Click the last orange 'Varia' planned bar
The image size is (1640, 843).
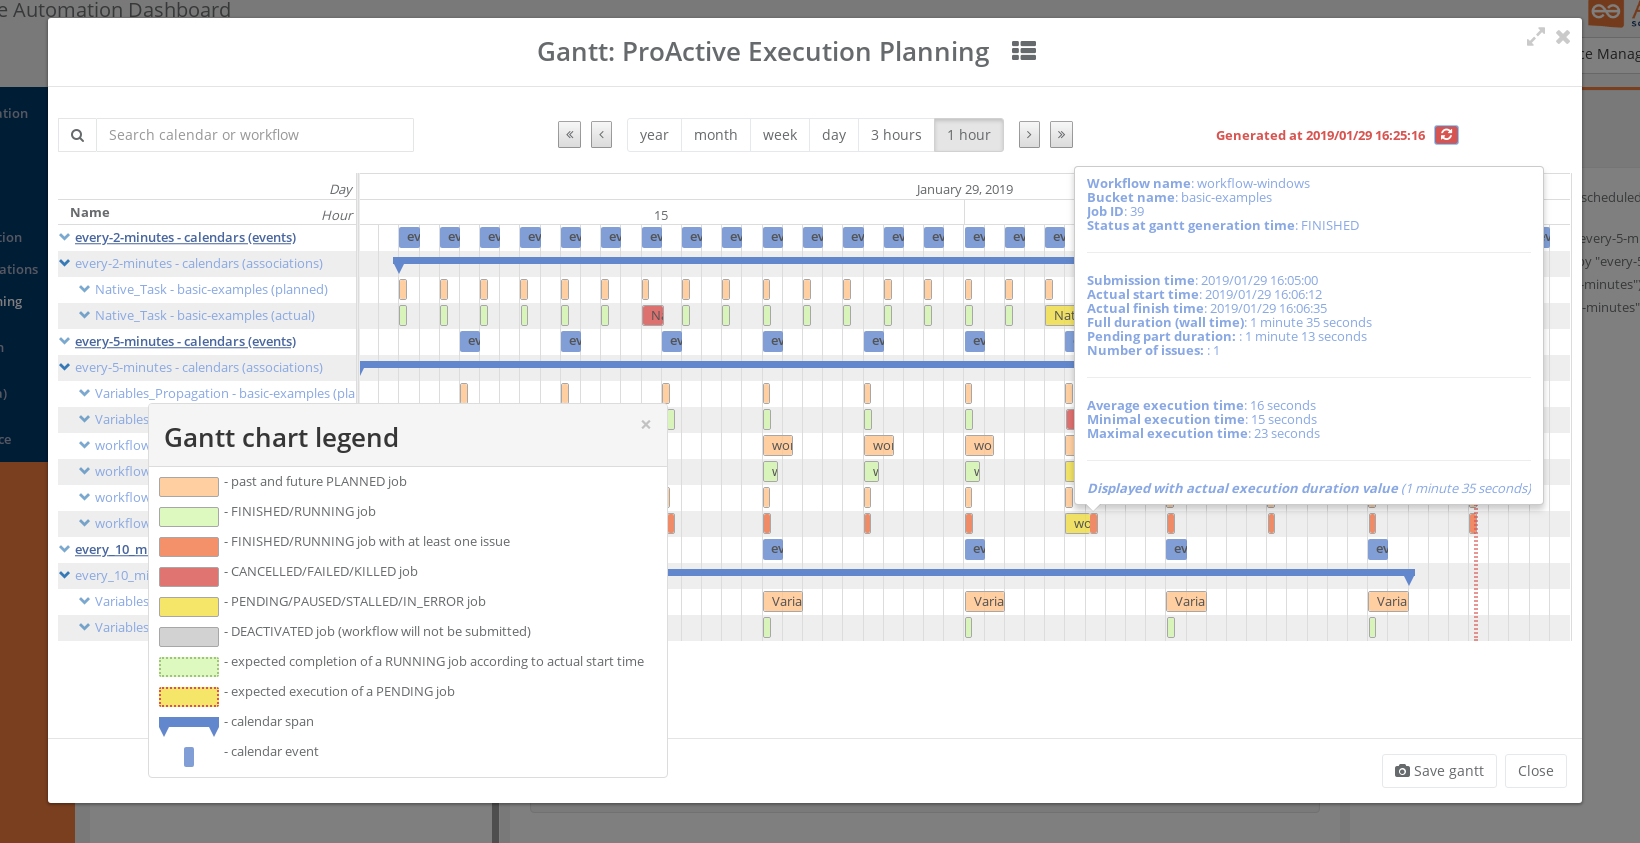(x=1388, y=601)
